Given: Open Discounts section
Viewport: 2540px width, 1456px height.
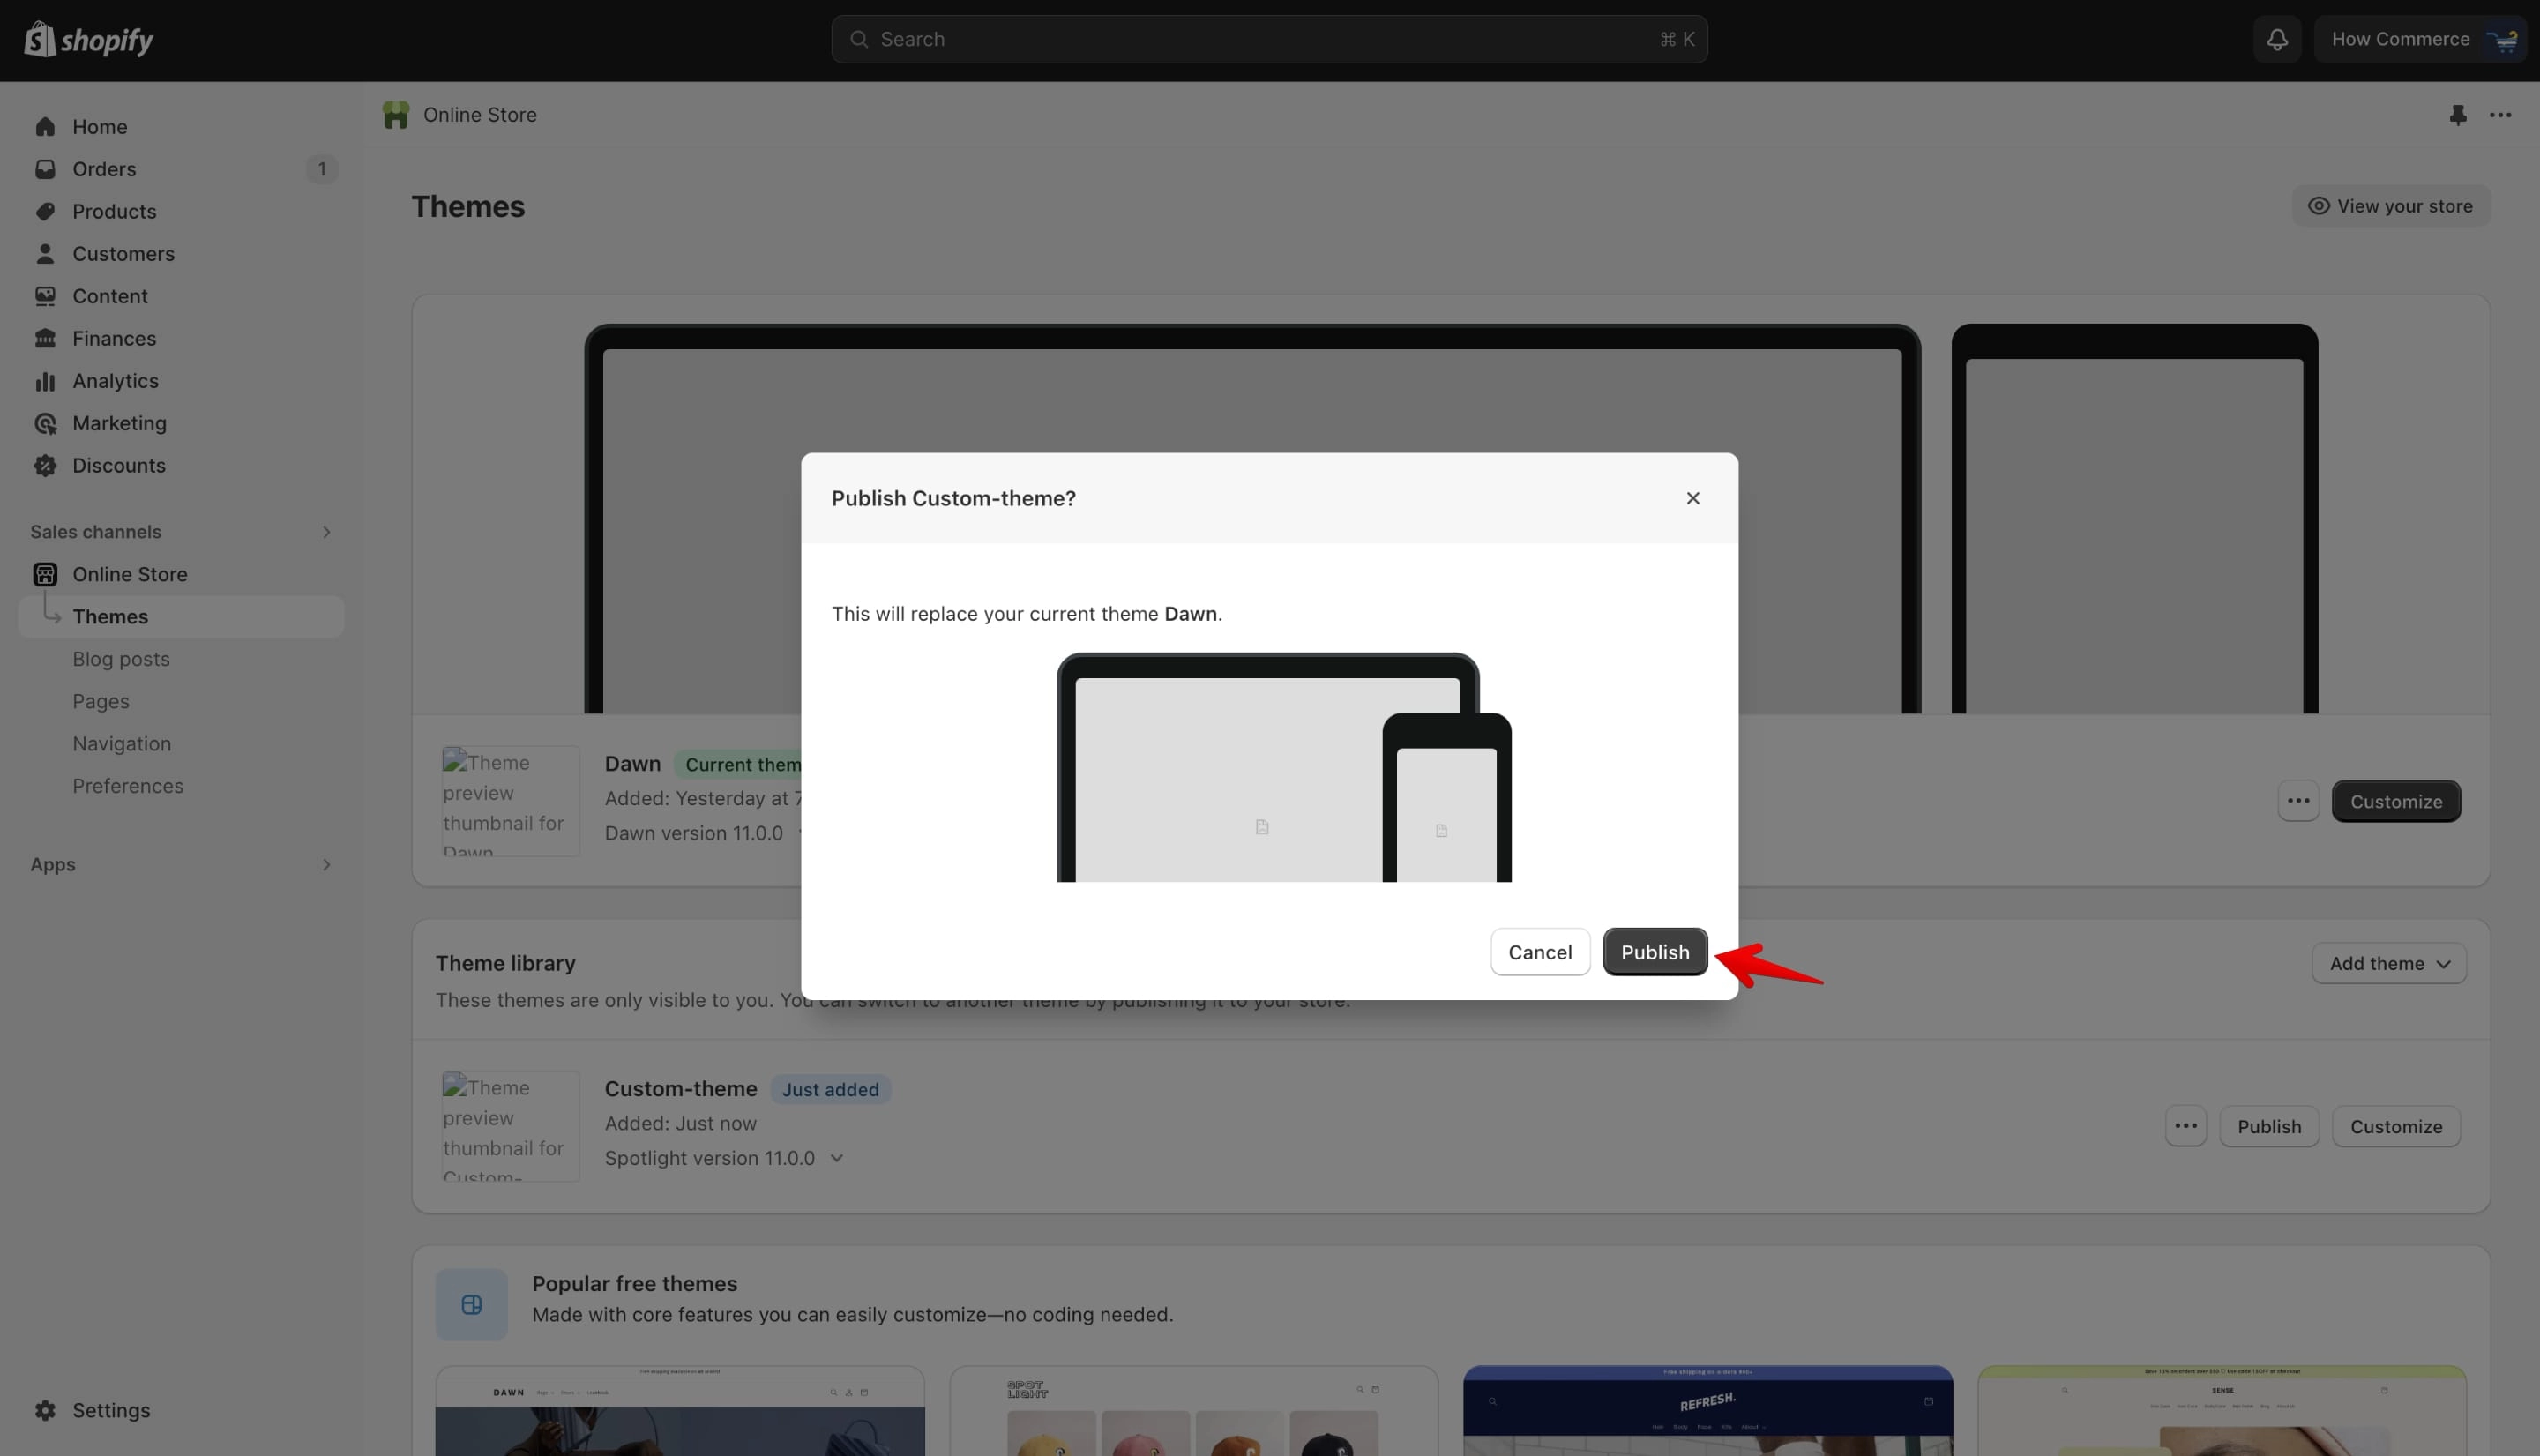Looking at the screenshot, I should pyautogui.click(x=181, y=465).
